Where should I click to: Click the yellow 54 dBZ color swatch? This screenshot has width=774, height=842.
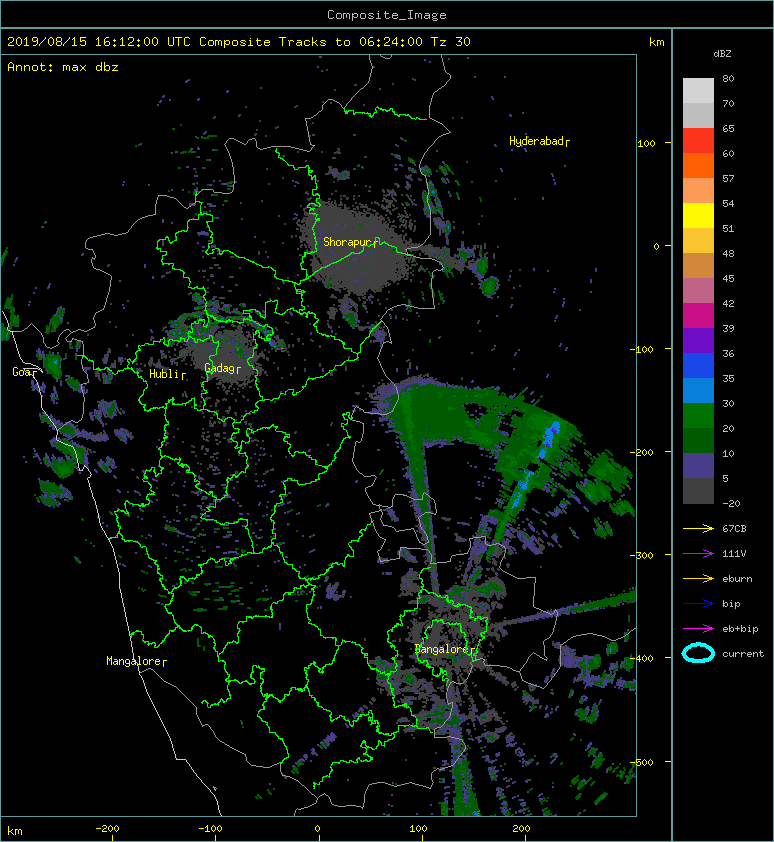698,215
